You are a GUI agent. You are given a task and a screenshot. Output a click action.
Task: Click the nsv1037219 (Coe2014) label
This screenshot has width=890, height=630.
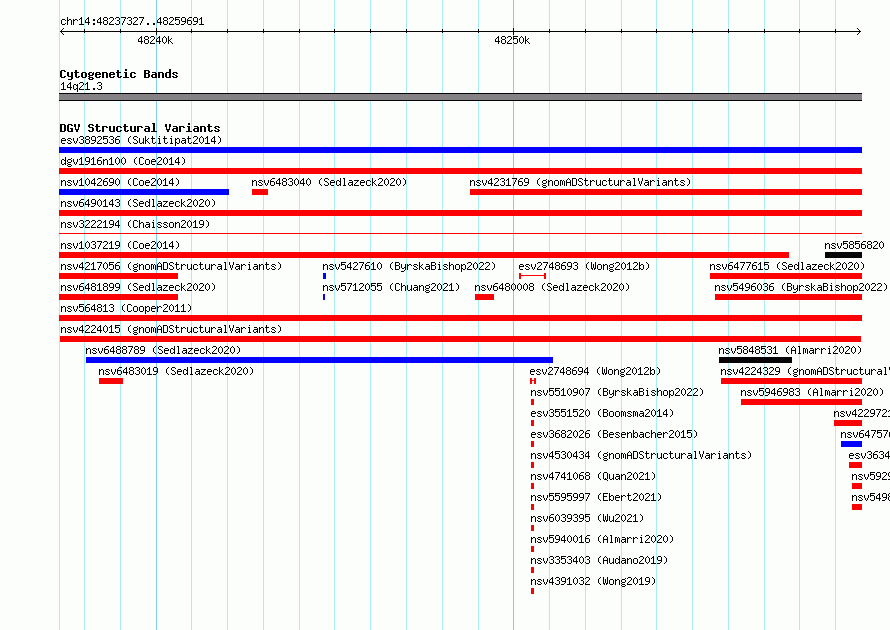click(x=120, y=245)
